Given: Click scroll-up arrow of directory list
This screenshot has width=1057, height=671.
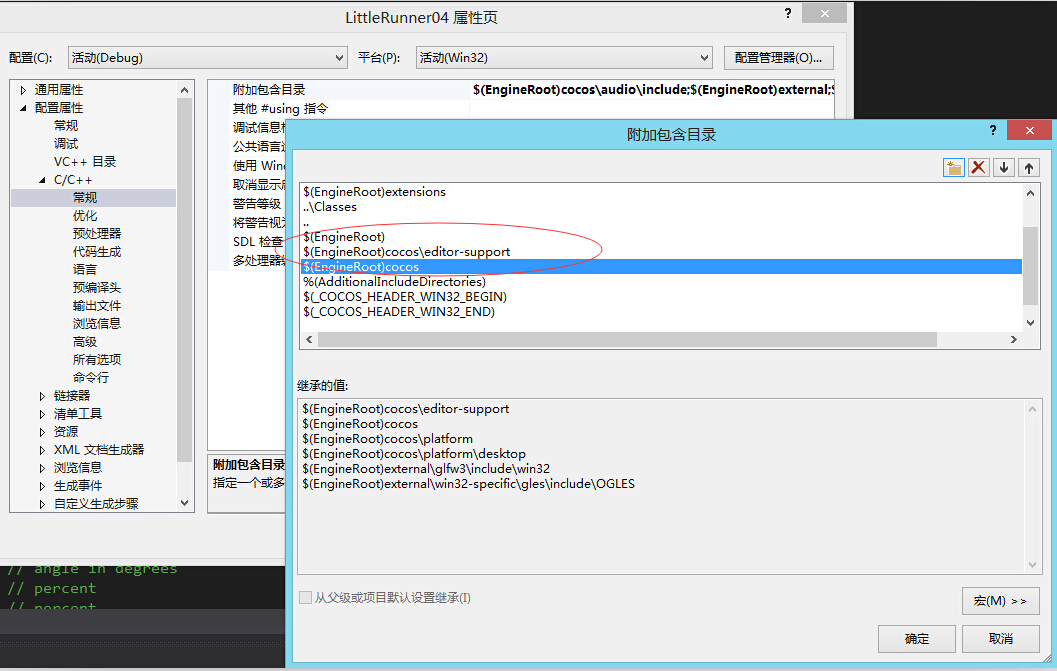Looking at the screenshot, I should [1030, 194].
